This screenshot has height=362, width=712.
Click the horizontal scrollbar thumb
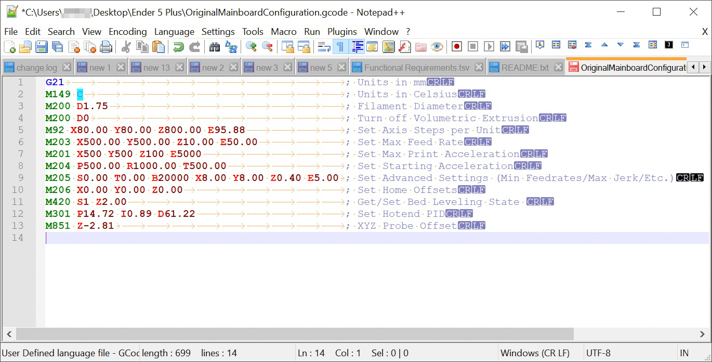tap(295, 334)
